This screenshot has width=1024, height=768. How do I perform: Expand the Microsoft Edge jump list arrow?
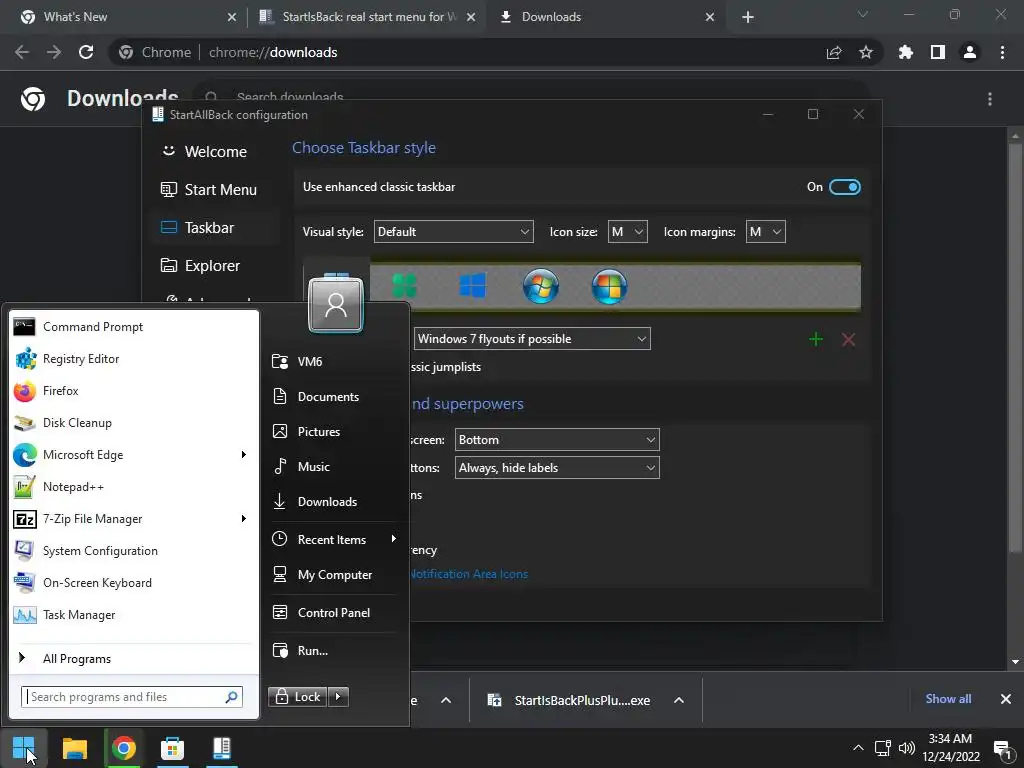click(244, 455)
